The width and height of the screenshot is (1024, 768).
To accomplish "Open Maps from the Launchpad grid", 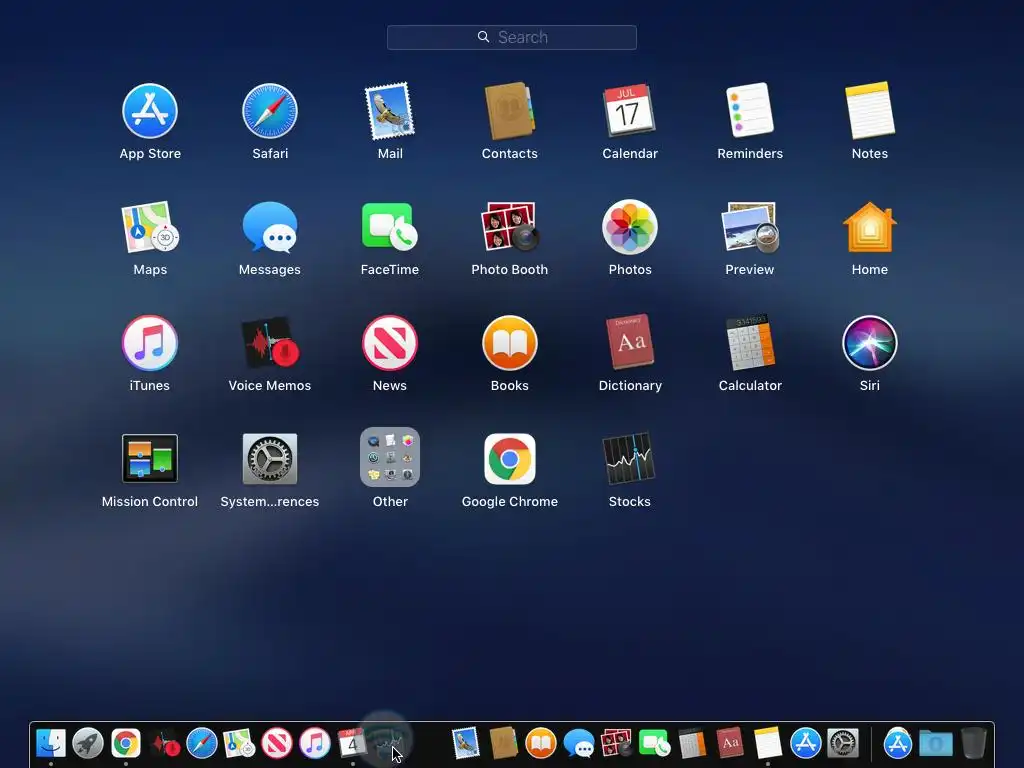I will tap(150, 227).
